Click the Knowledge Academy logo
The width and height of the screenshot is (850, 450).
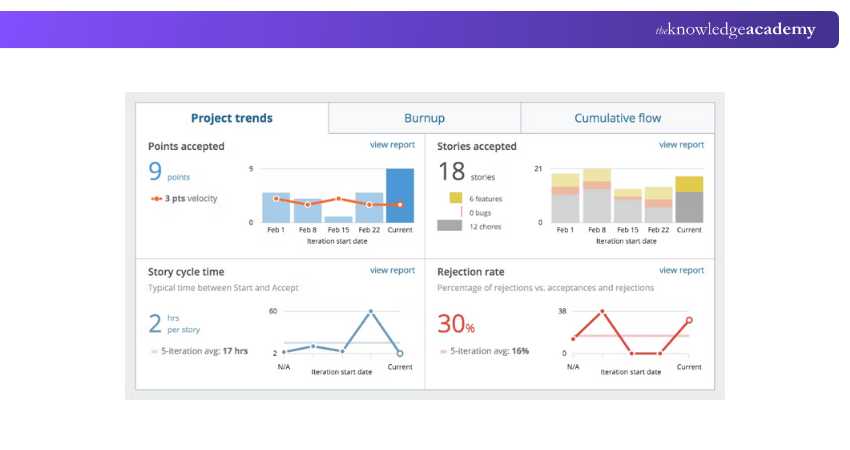tap(735, 29)
